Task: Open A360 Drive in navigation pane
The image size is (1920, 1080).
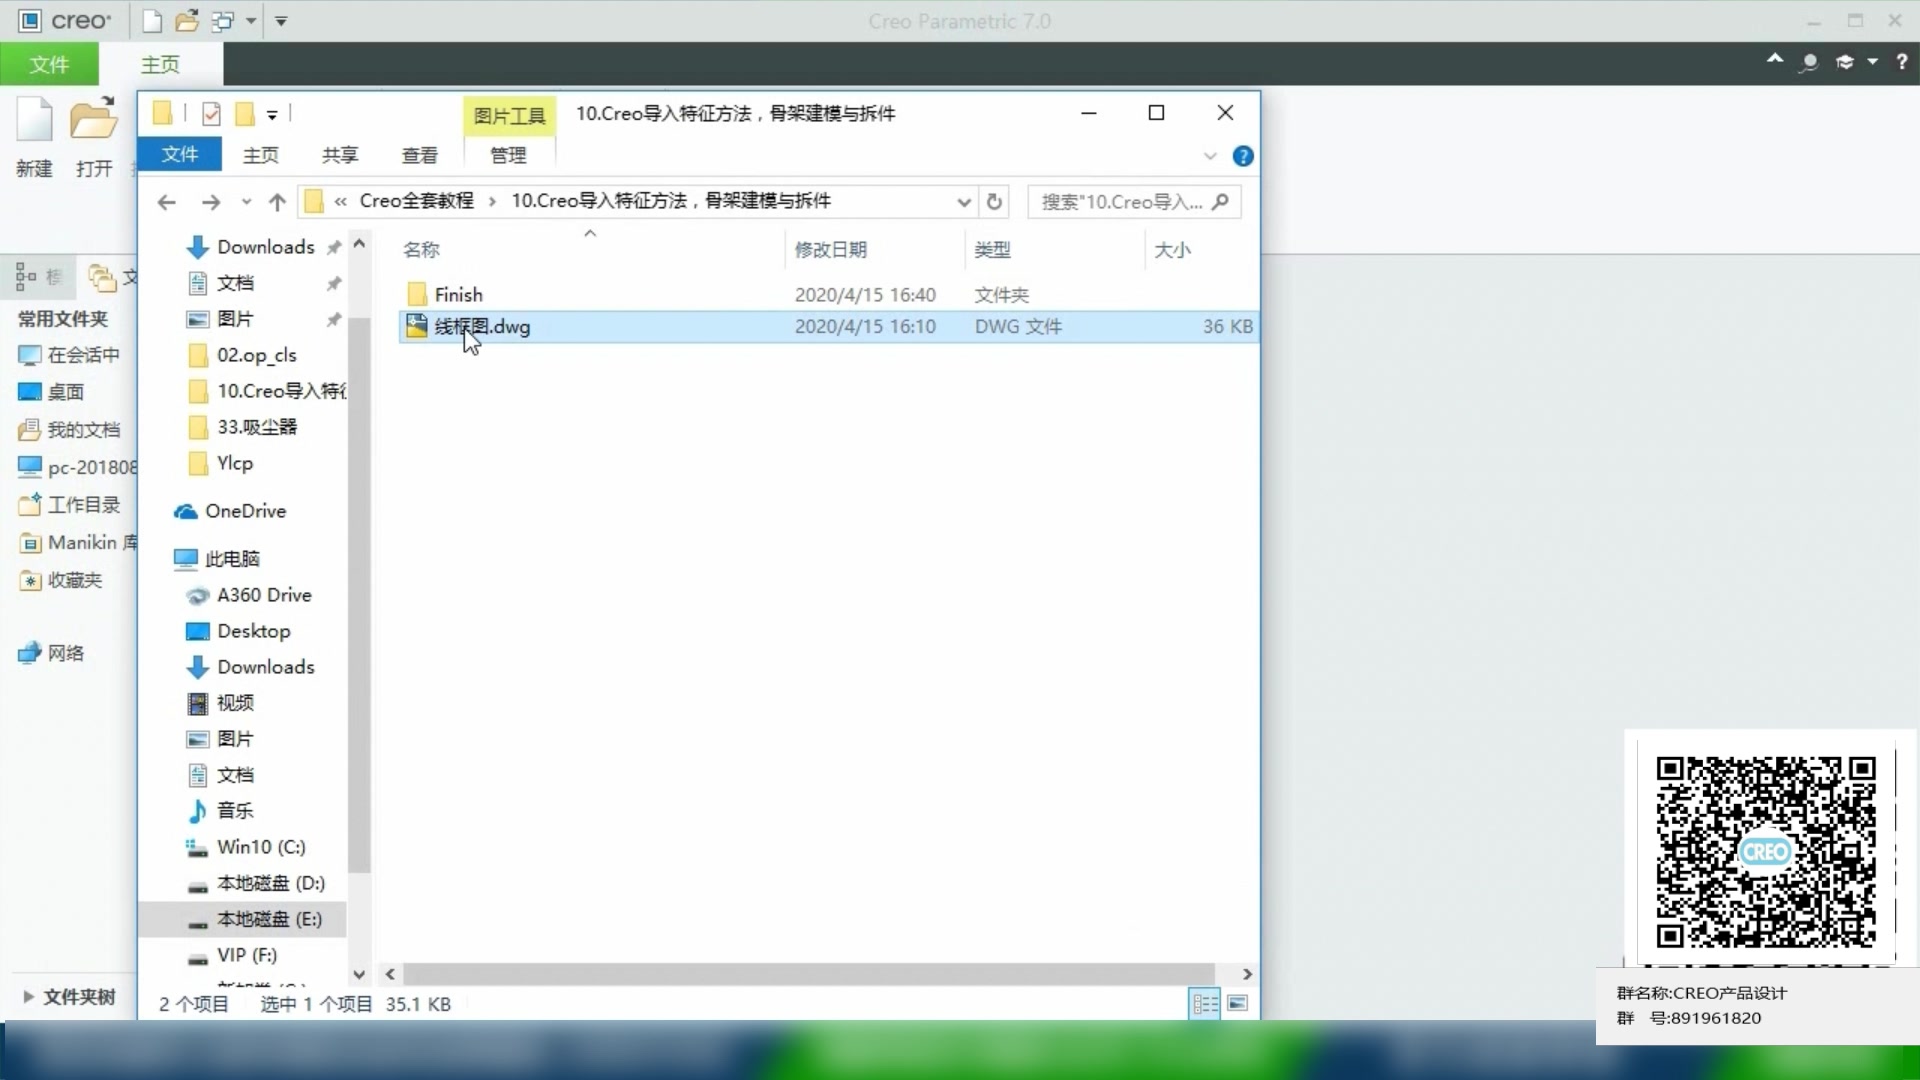Action: 264,595
